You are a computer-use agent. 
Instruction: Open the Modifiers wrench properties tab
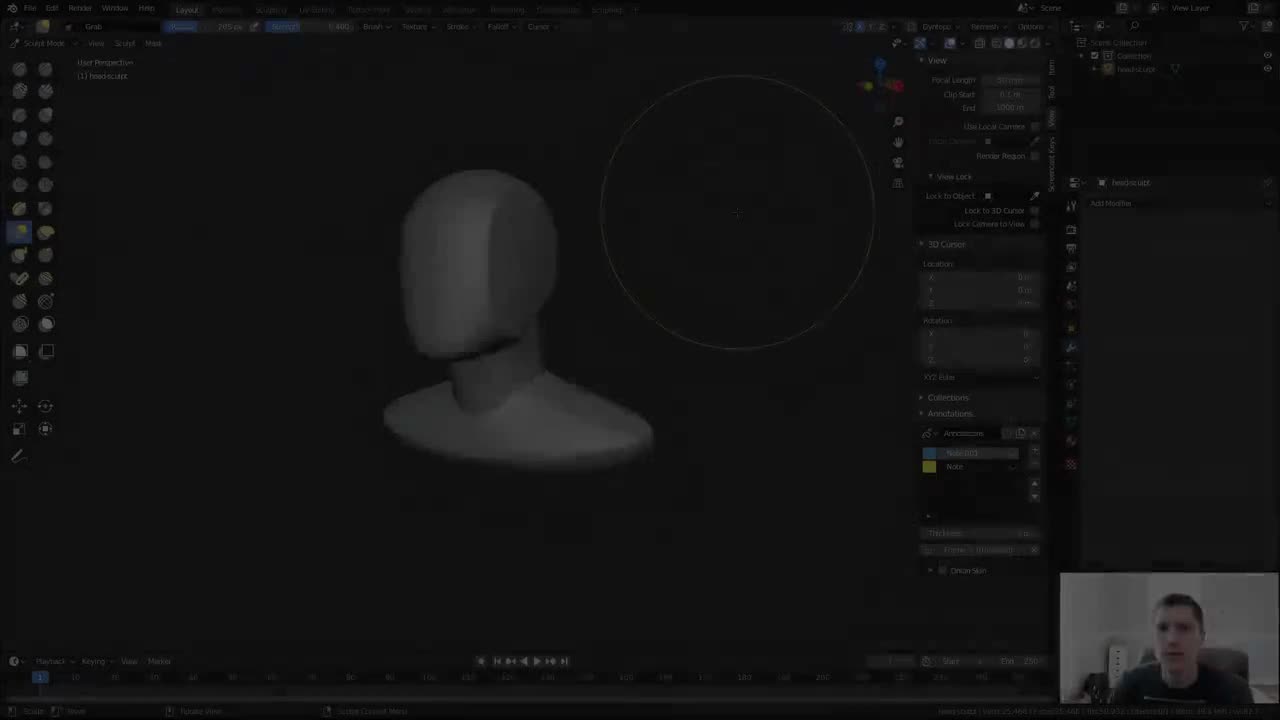pos(1071,346)
